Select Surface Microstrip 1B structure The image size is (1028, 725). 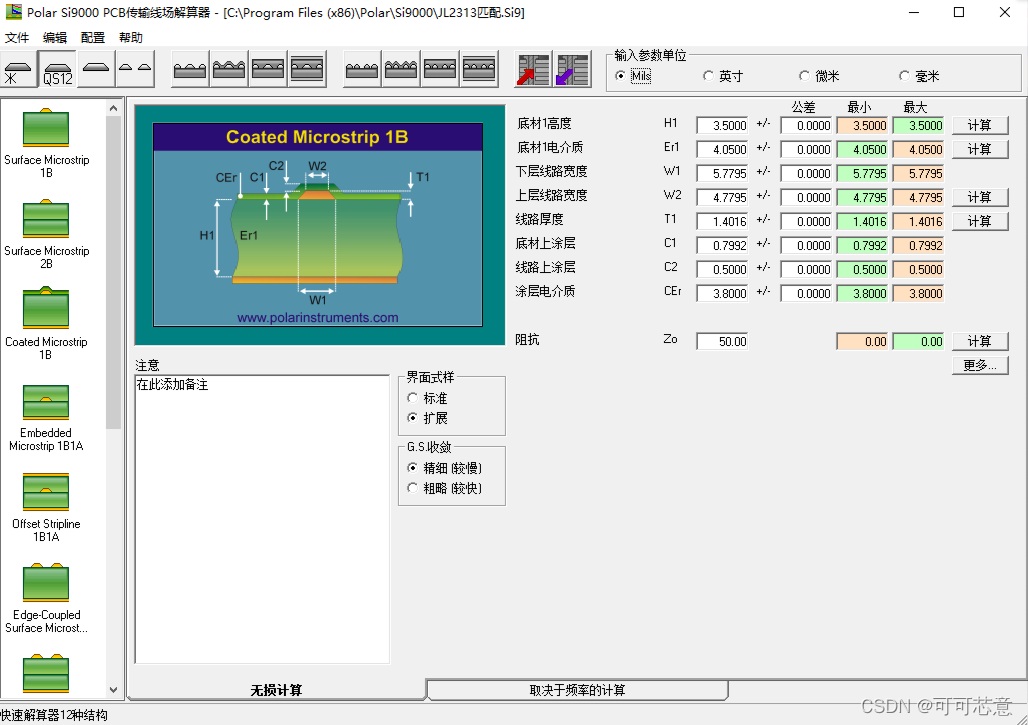46,144
